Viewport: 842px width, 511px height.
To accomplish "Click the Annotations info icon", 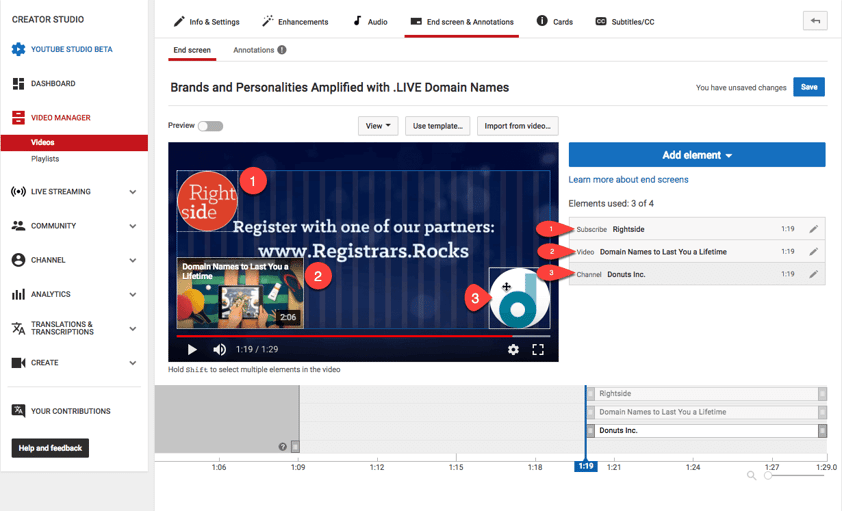I will click(282, 50).
